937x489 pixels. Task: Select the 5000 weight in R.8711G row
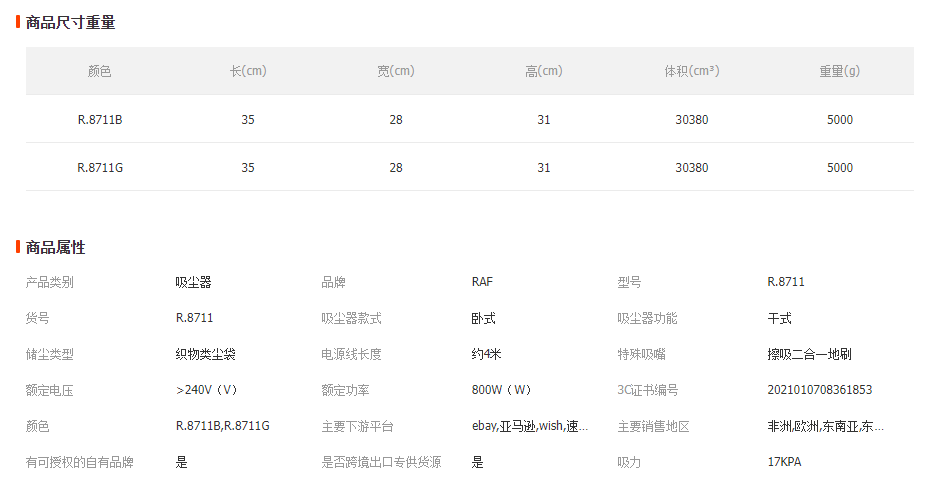(x=840, y=168)
